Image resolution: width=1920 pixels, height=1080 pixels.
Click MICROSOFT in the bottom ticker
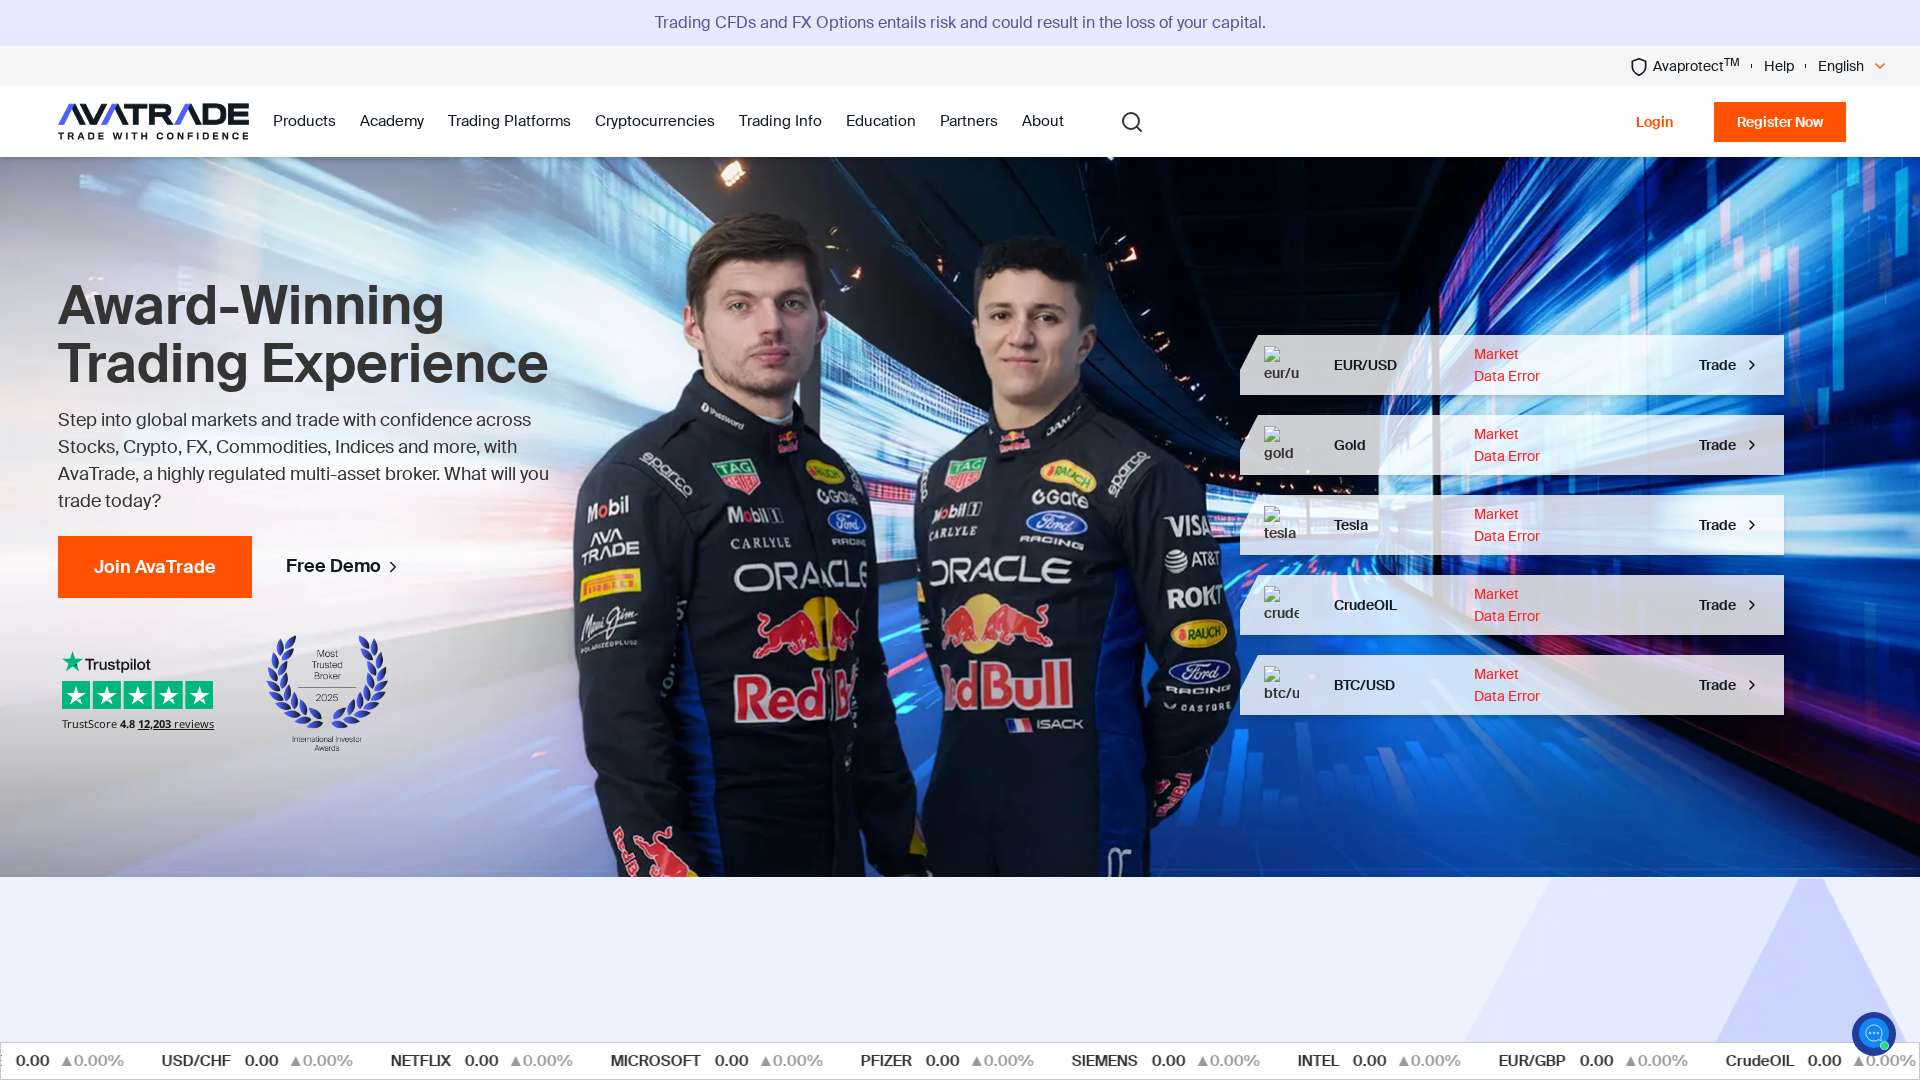[x=656, y=1061]
